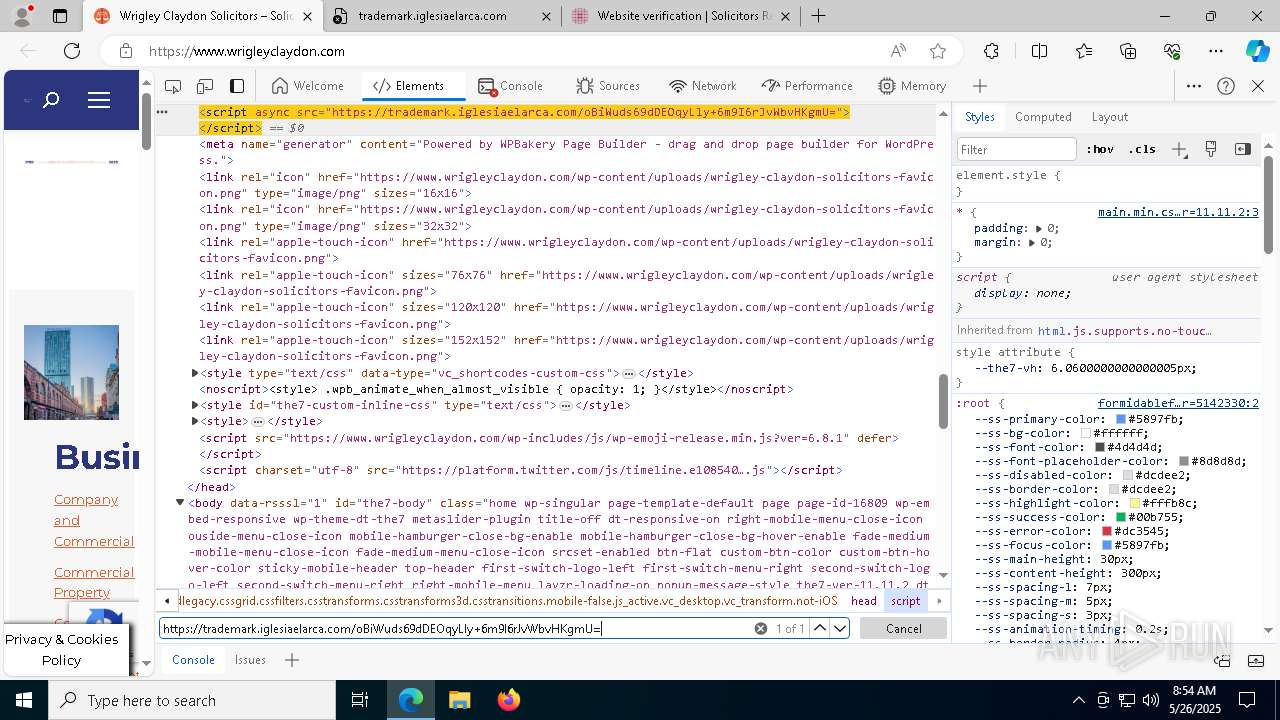This screenshot has width=1280, height=720.
Task: Open the Network DevTools tab
Action: 703,86
